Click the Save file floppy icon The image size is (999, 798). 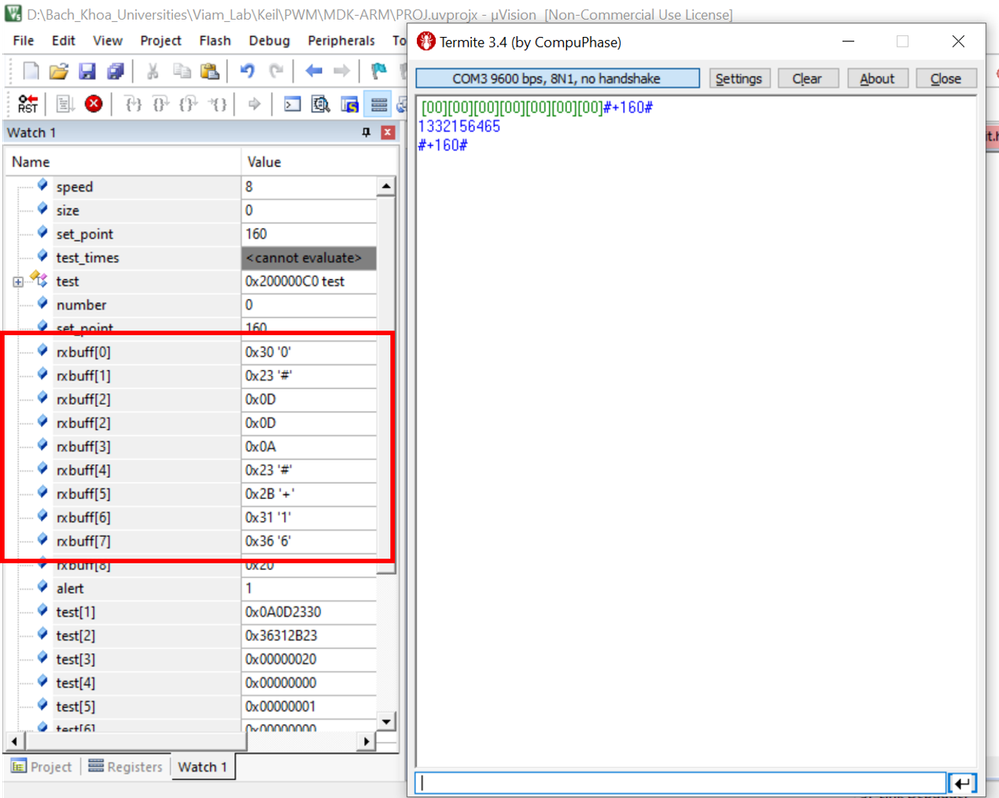[87, 71]
